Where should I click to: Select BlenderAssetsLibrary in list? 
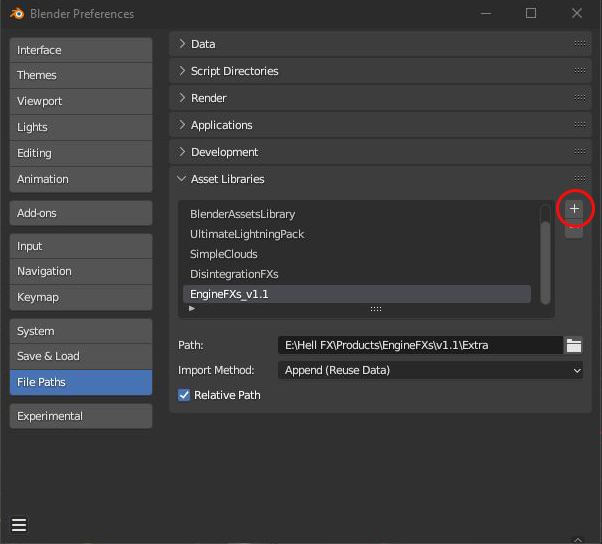pos(357,214)
